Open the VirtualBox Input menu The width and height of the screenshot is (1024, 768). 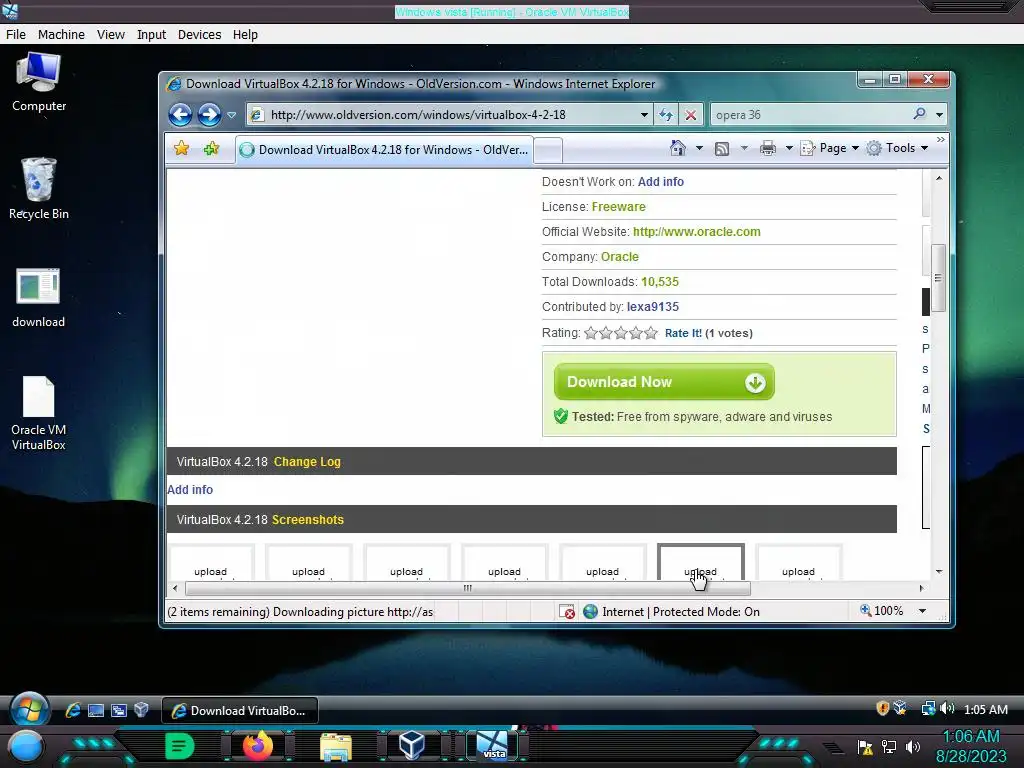pyautogui.click(x=152, y=35)
